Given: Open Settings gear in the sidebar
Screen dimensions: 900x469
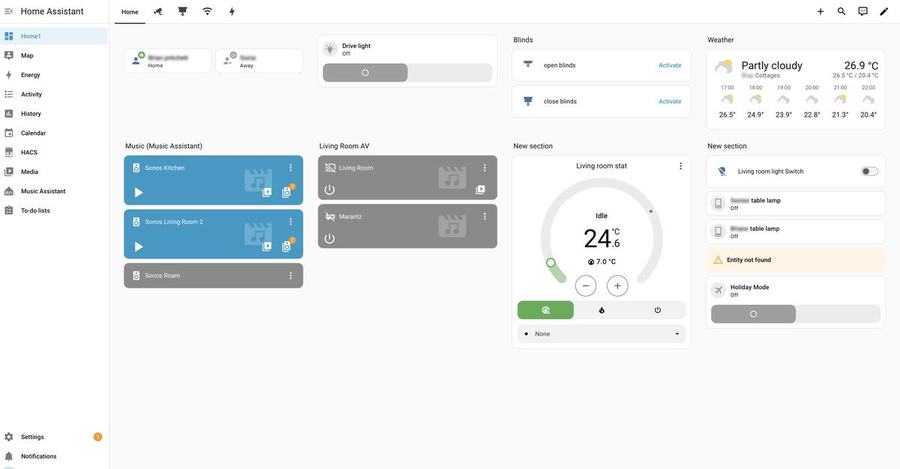Looking at the screenshot, I should (9, 437).
